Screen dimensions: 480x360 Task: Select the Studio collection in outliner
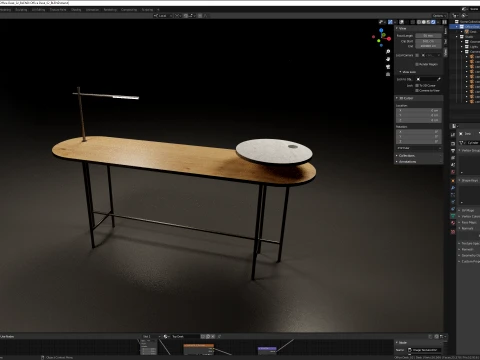tap(469, 37)
